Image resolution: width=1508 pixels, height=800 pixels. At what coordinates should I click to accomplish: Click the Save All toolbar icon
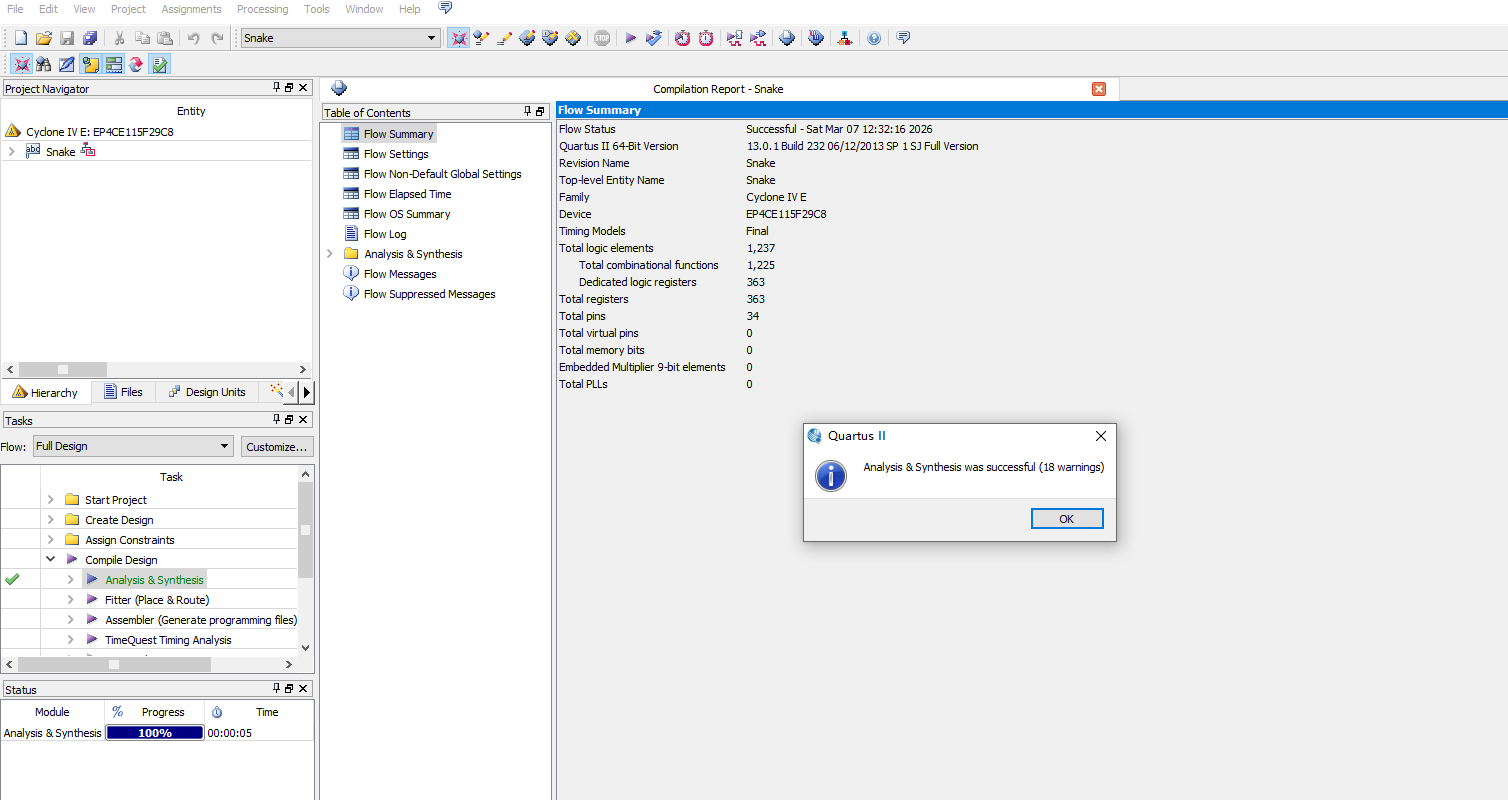[x=90, y=38]
